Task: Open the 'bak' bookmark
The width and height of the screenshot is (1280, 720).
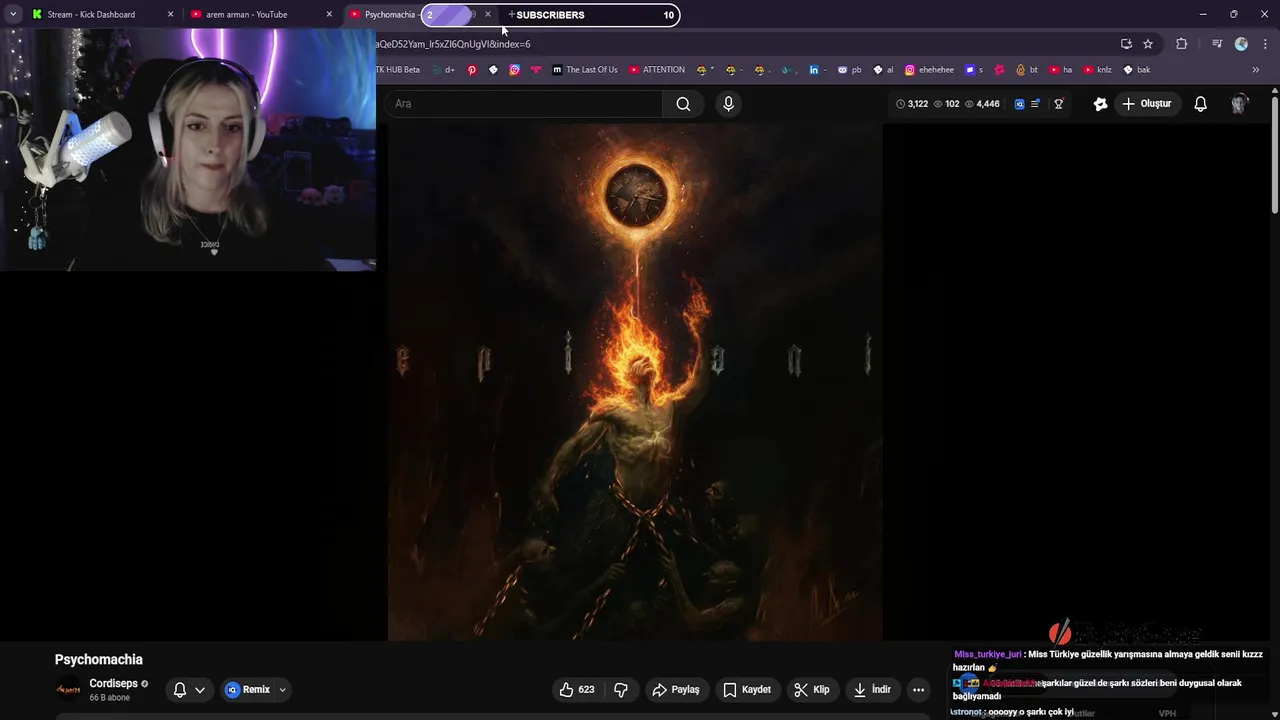Action: coord(1137,70)
